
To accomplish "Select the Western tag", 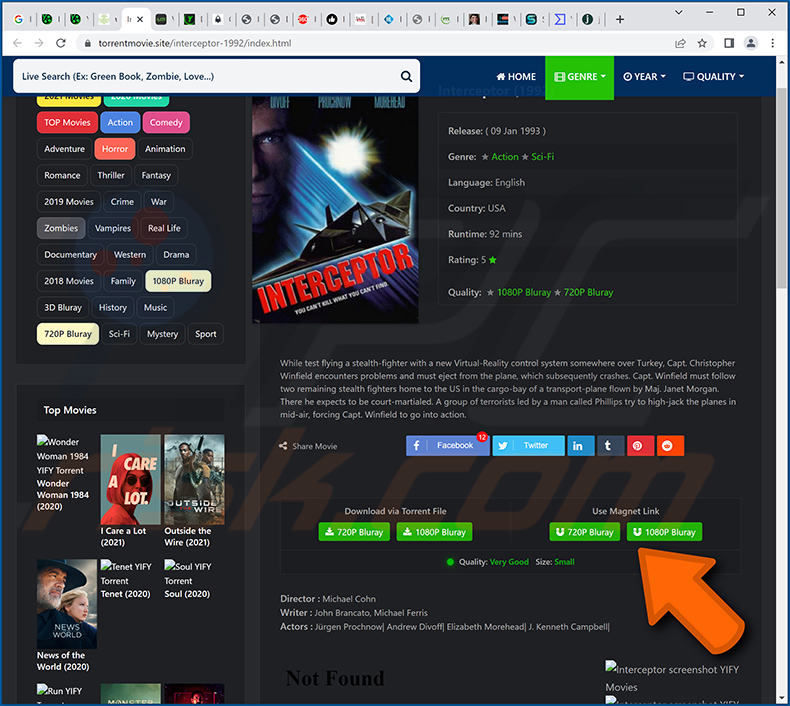I will click(129, 254).
